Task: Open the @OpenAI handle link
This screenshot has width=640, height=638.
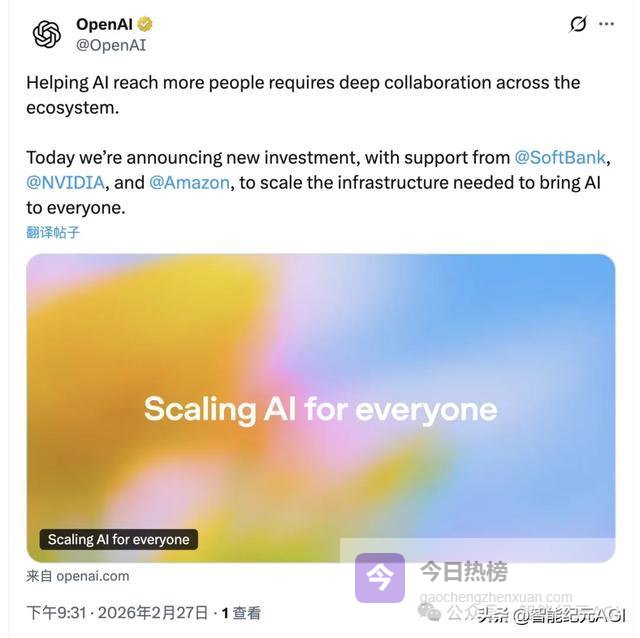Action: [111, 45]
